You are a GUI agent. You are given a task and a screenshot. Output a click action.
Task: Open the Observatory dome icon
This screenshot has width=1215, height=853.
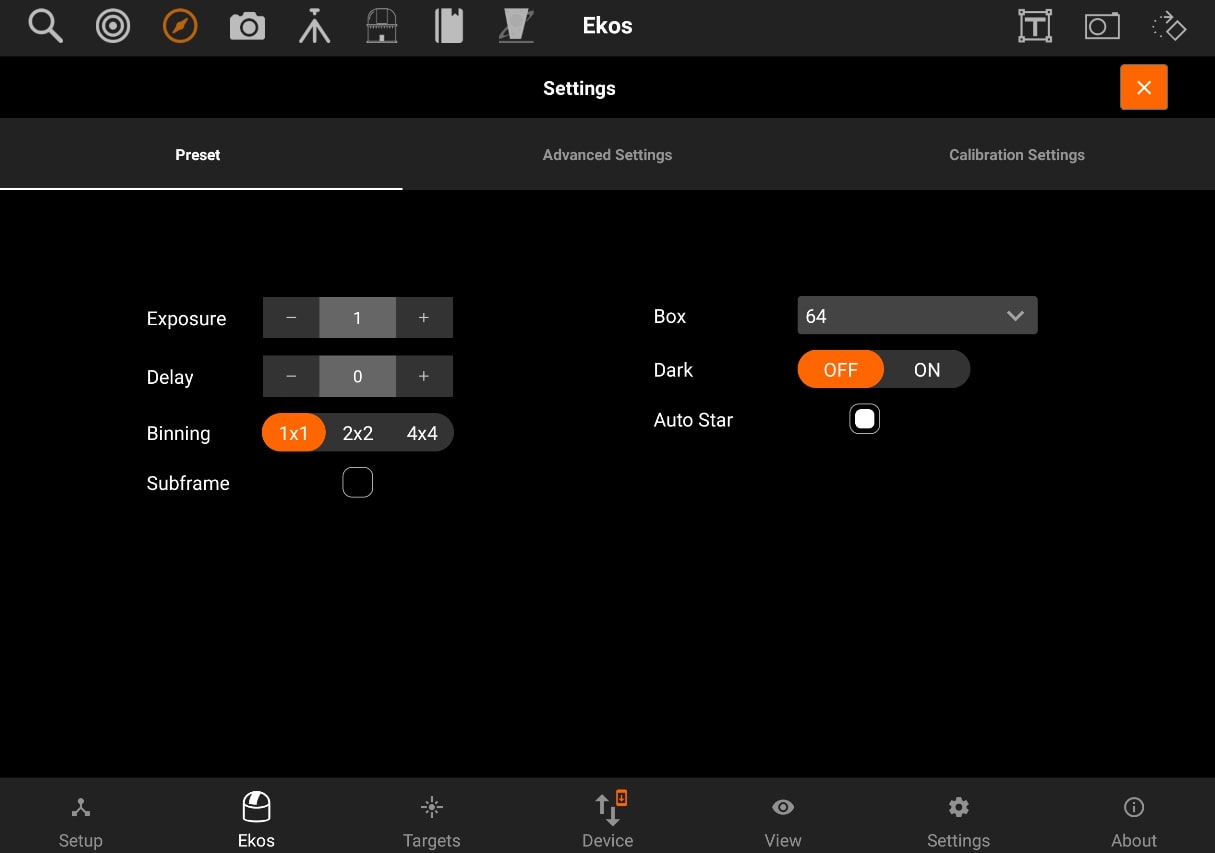382,26
